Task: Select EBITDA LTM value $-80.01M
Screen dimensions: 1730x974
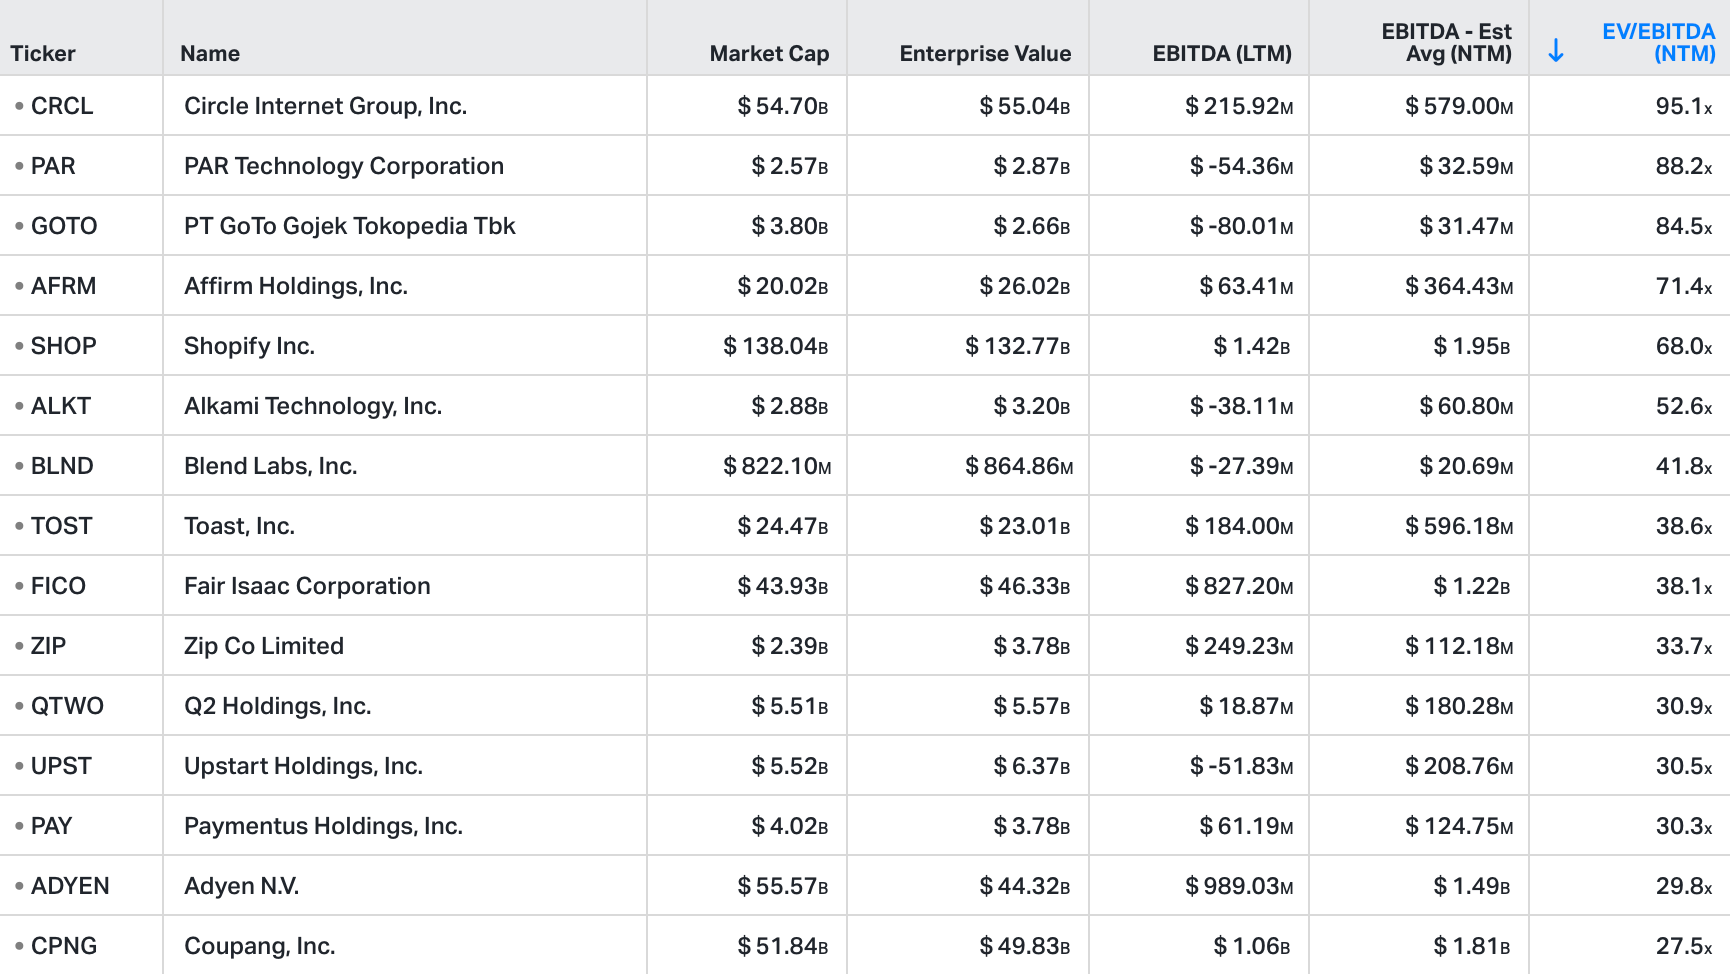Action: [x=1242, y=226]
